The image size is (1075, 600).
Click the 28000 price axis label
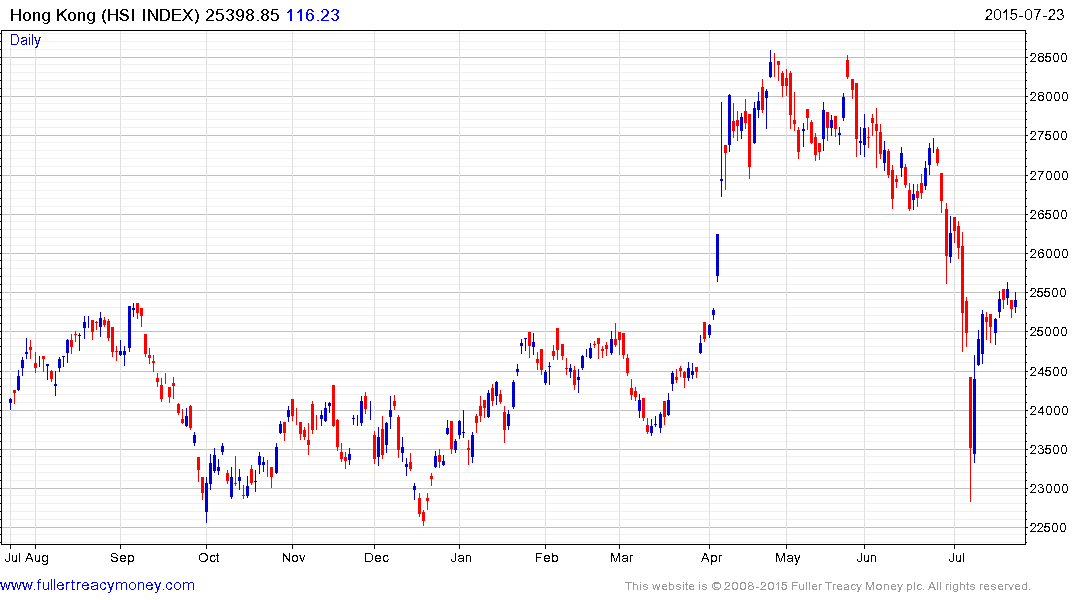[x=1048, y=97]
